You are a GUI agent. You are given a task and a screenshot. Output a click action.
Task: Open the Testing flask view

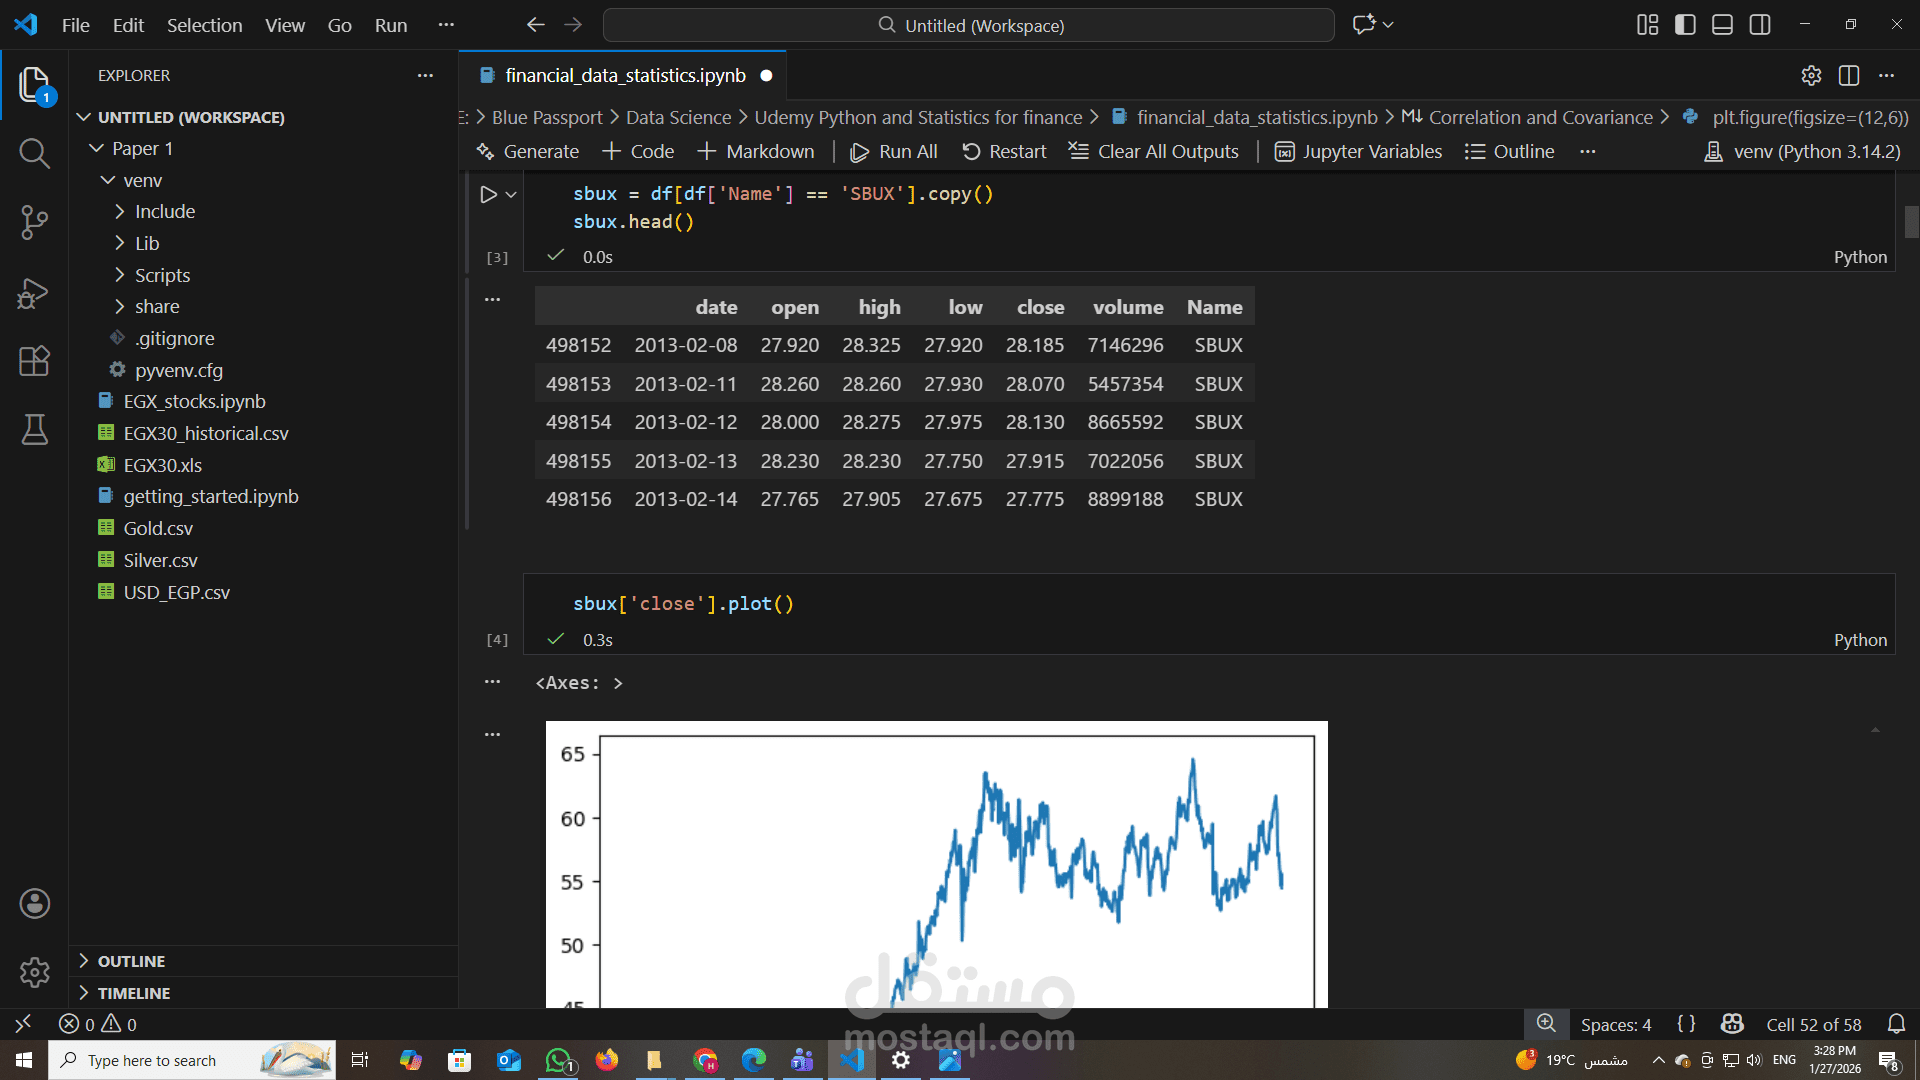point(34,430)
